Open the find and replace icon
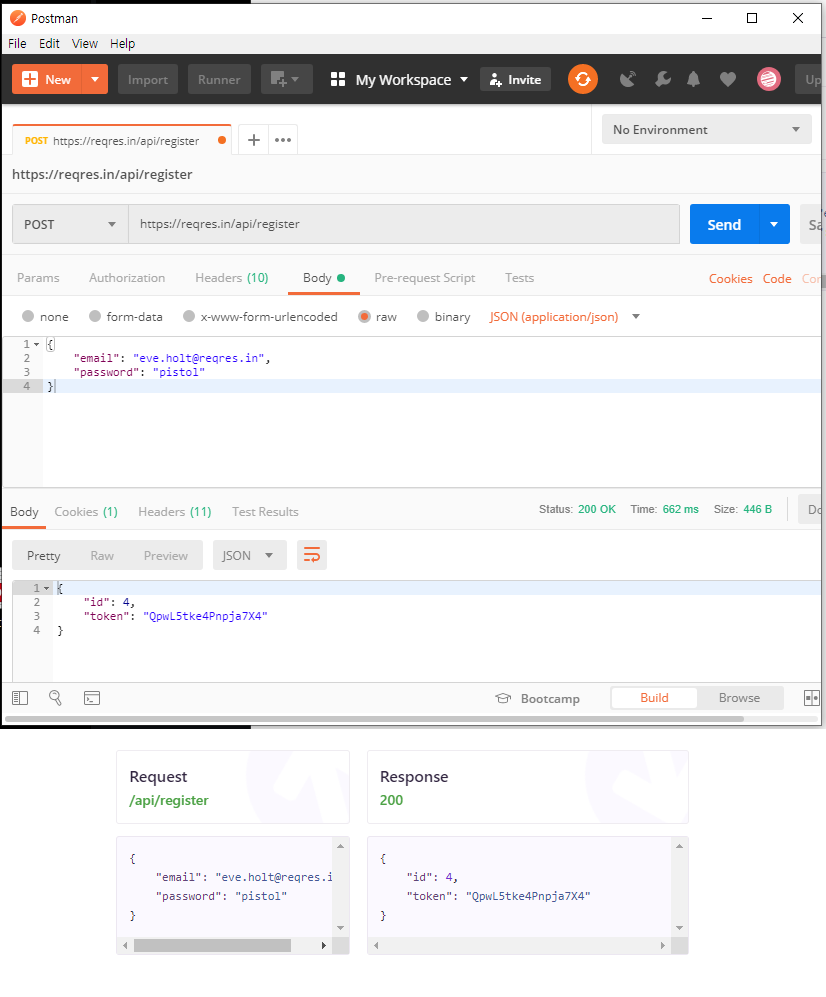The image size is (826, 997). click(x=55, y=698)
